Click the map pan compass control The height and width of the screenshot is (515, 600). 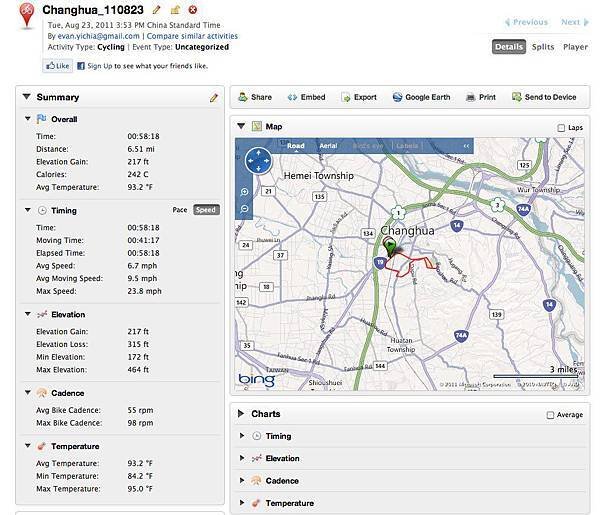pyautogui.click(x=259, y=161)
